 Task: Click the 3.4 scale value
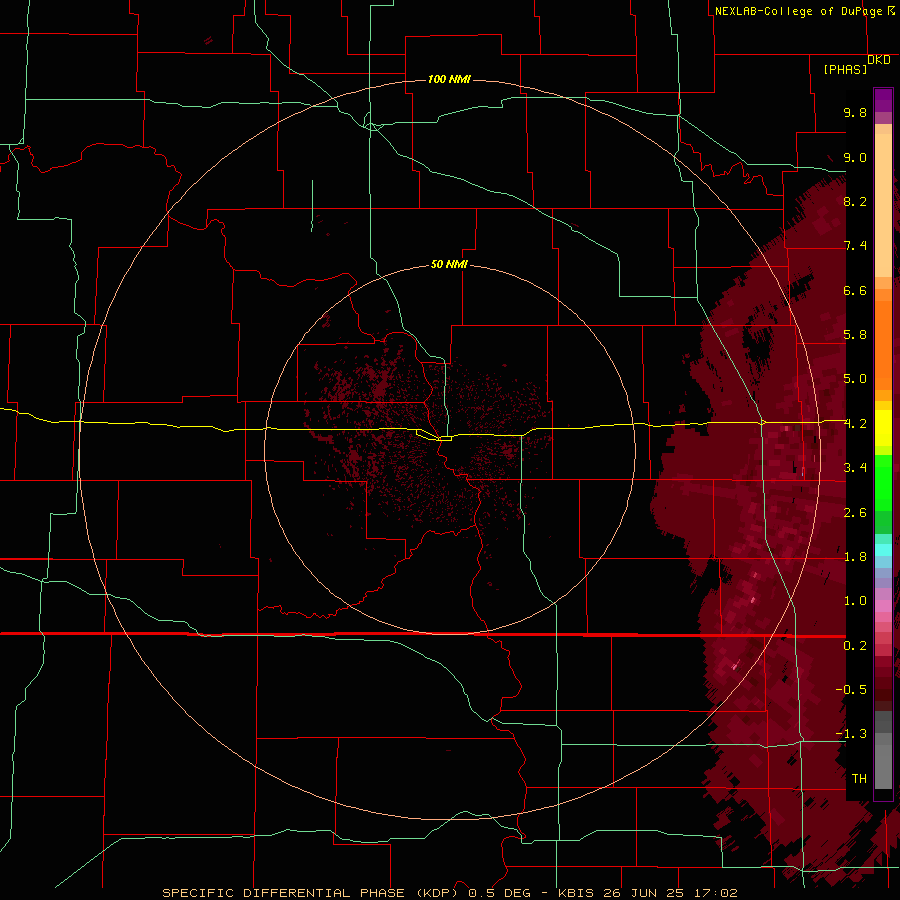click(855, 468)
